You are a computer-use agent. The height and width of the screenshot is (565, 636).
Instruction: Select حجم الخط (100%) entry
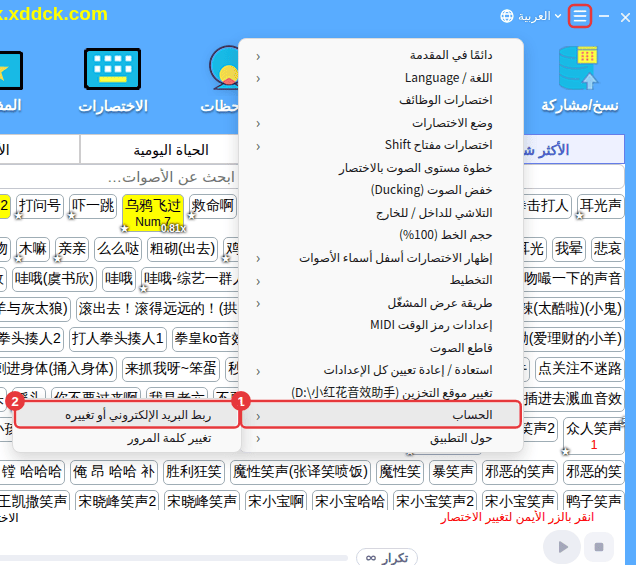click(380, 235)
